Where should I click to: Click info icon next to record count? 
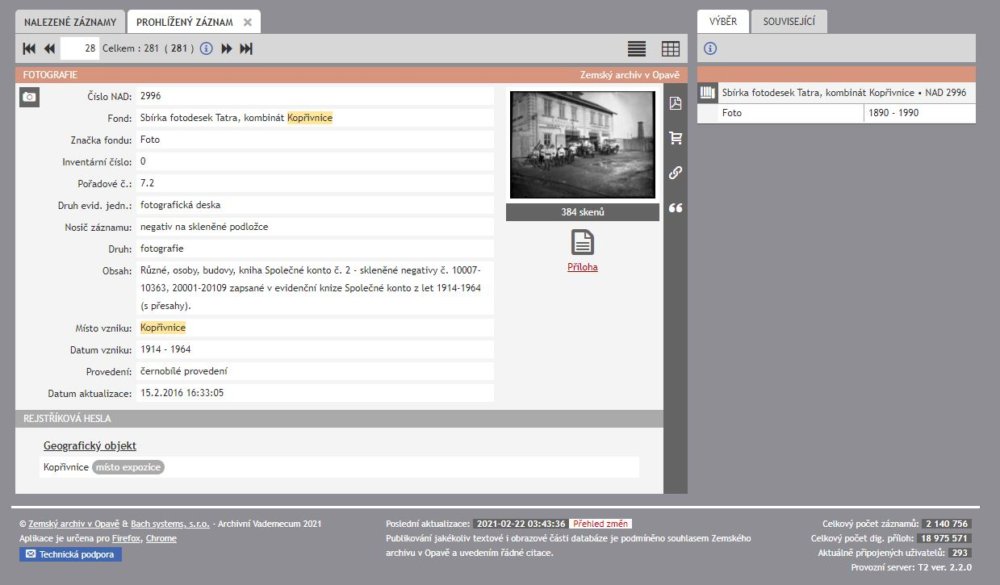pos(206,48)
